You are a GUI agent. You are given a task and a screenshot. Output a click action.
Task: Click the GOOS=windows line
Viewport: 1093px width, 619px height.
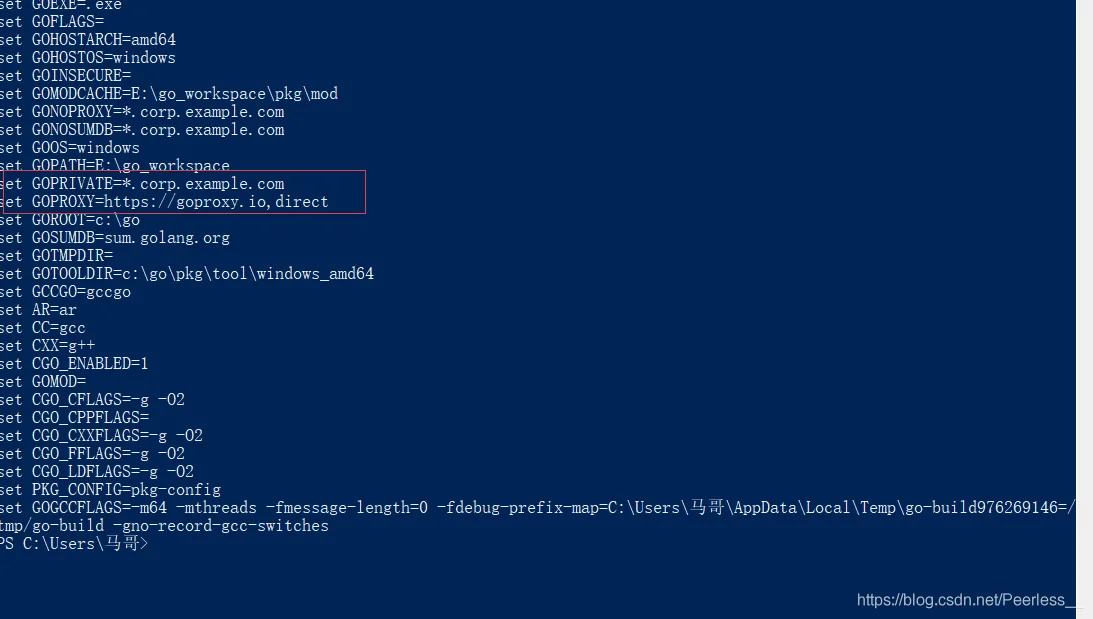pos(70,148)
